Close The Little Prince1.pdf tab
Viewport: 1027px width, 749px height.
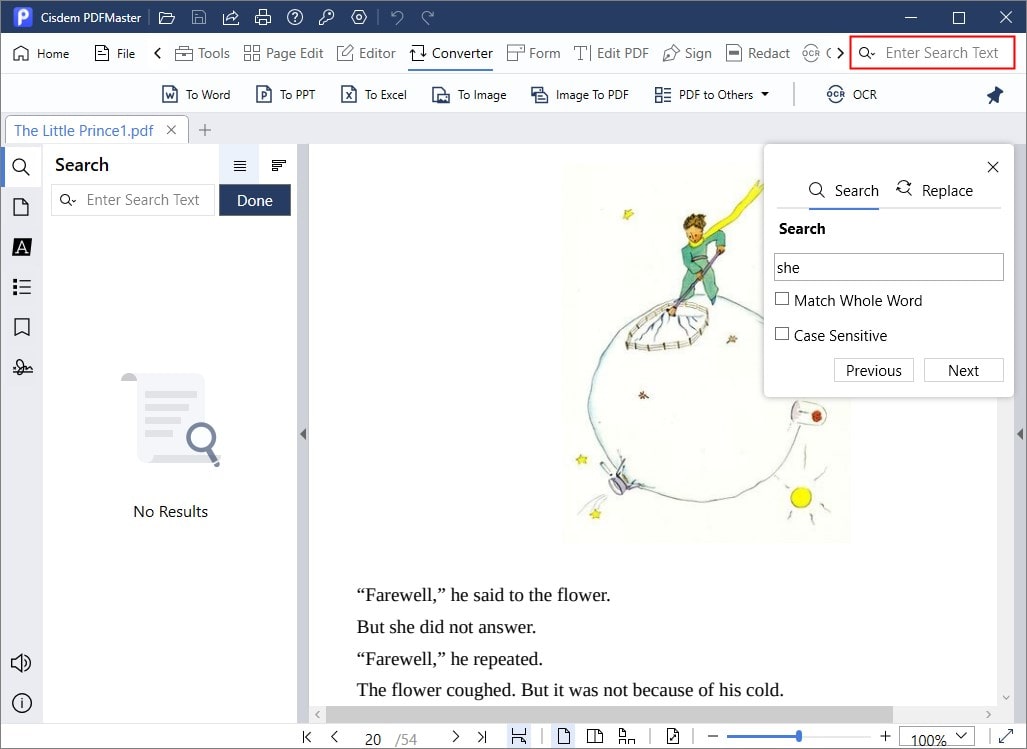click(x=172, y=130)
